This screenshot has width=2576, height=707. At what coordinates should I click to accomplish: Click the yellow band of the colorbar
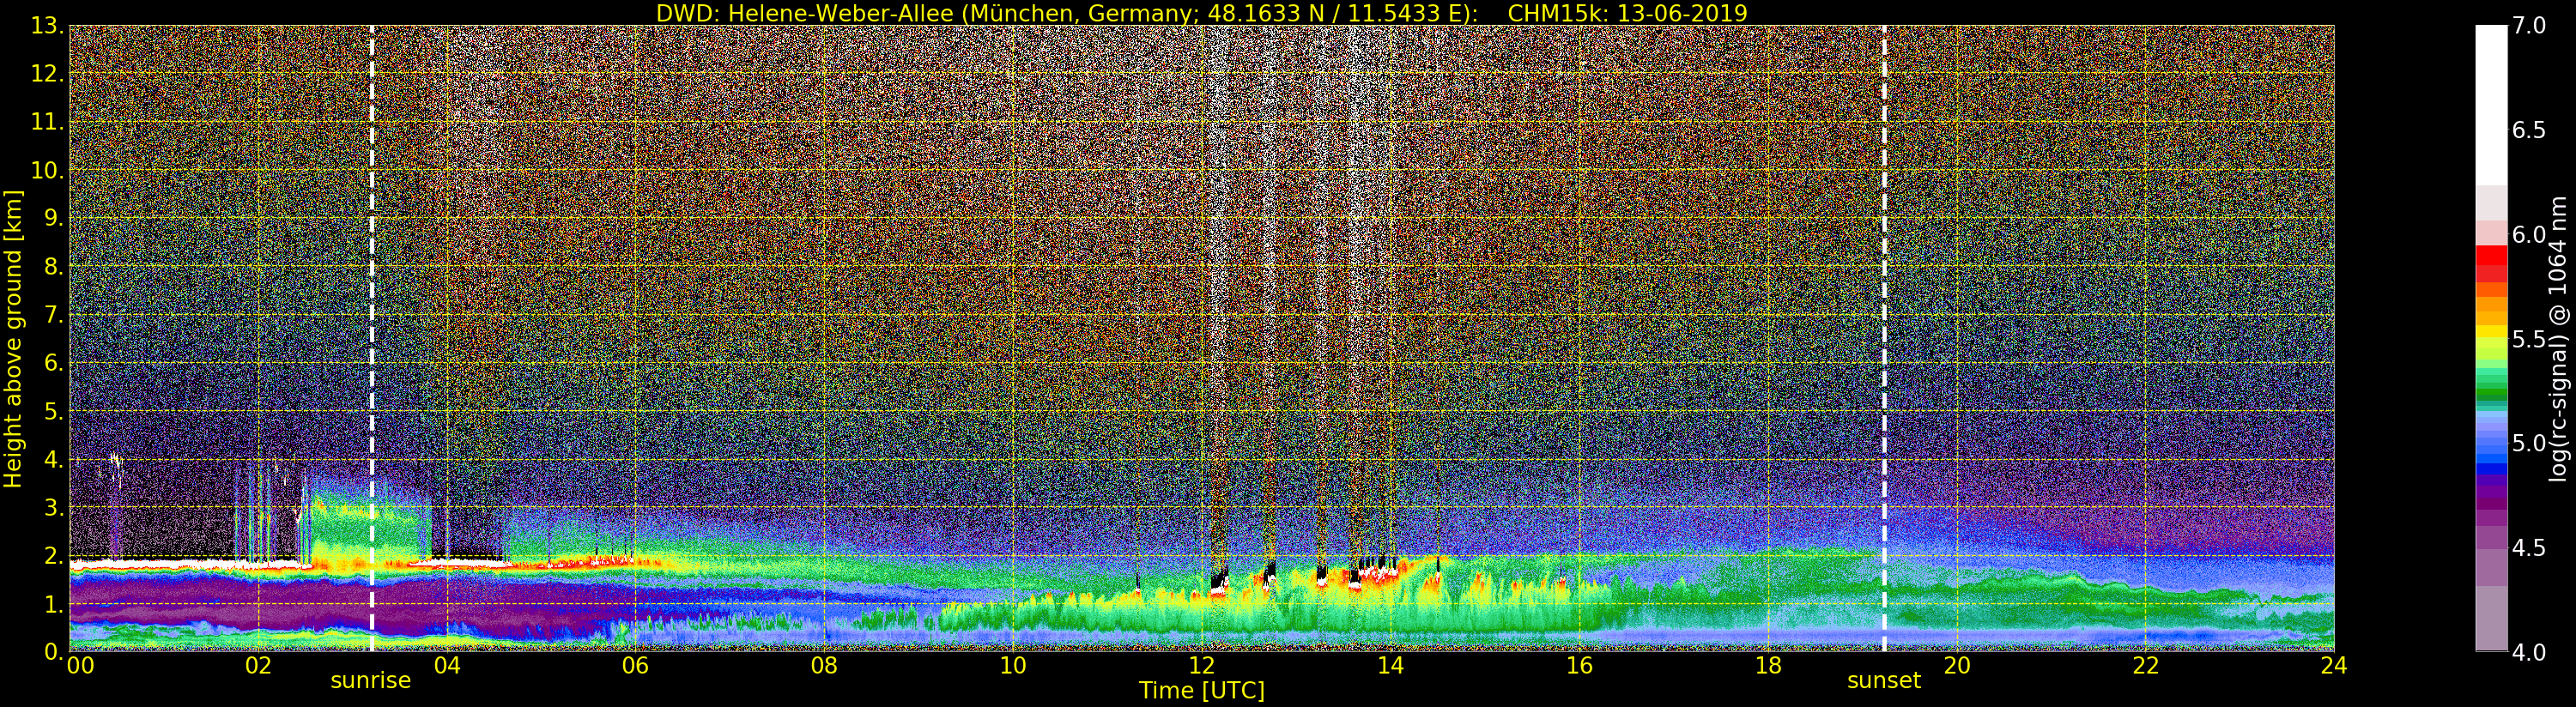(x=2491, y=333)
